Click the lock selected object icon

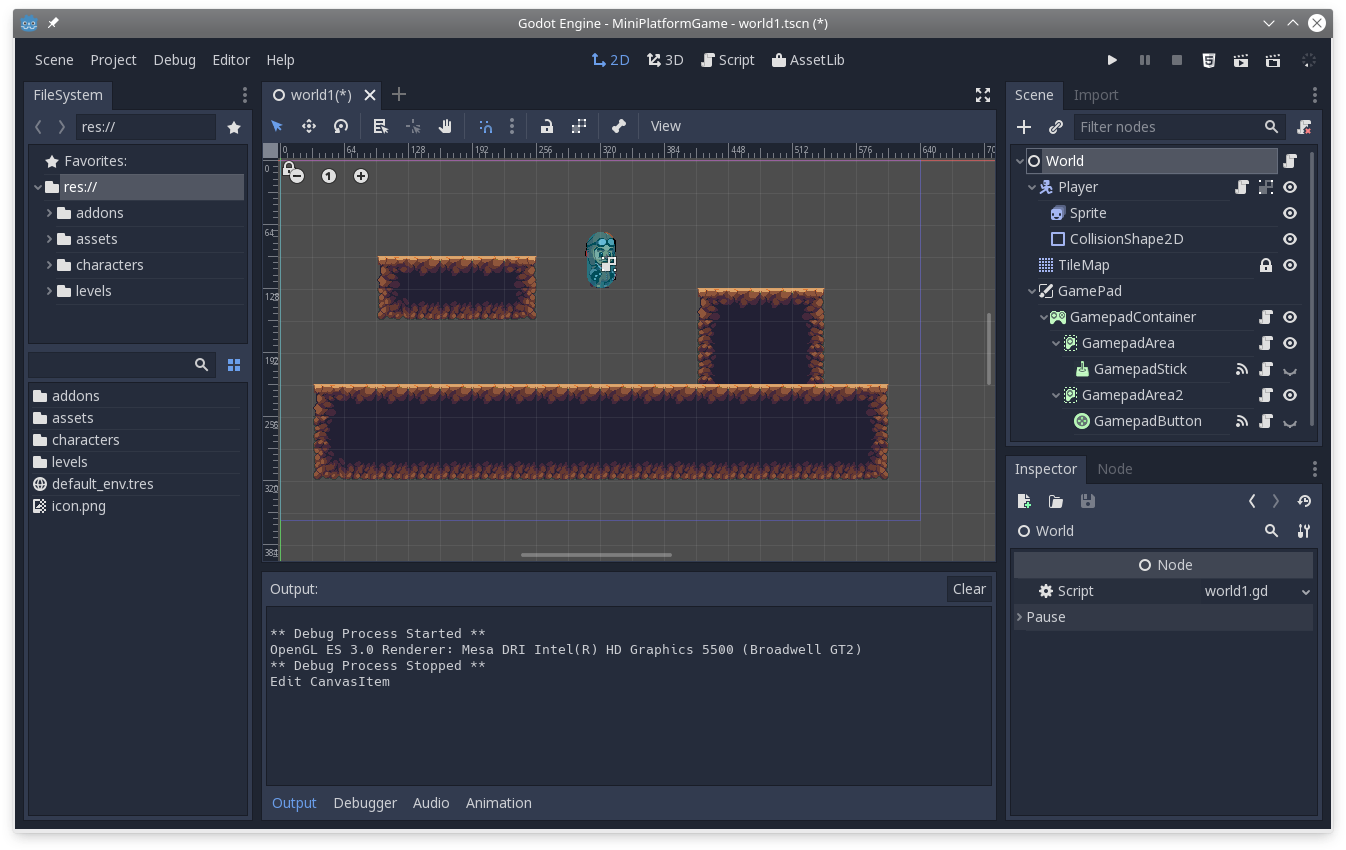pyautogui.click(x=547, y=126)
